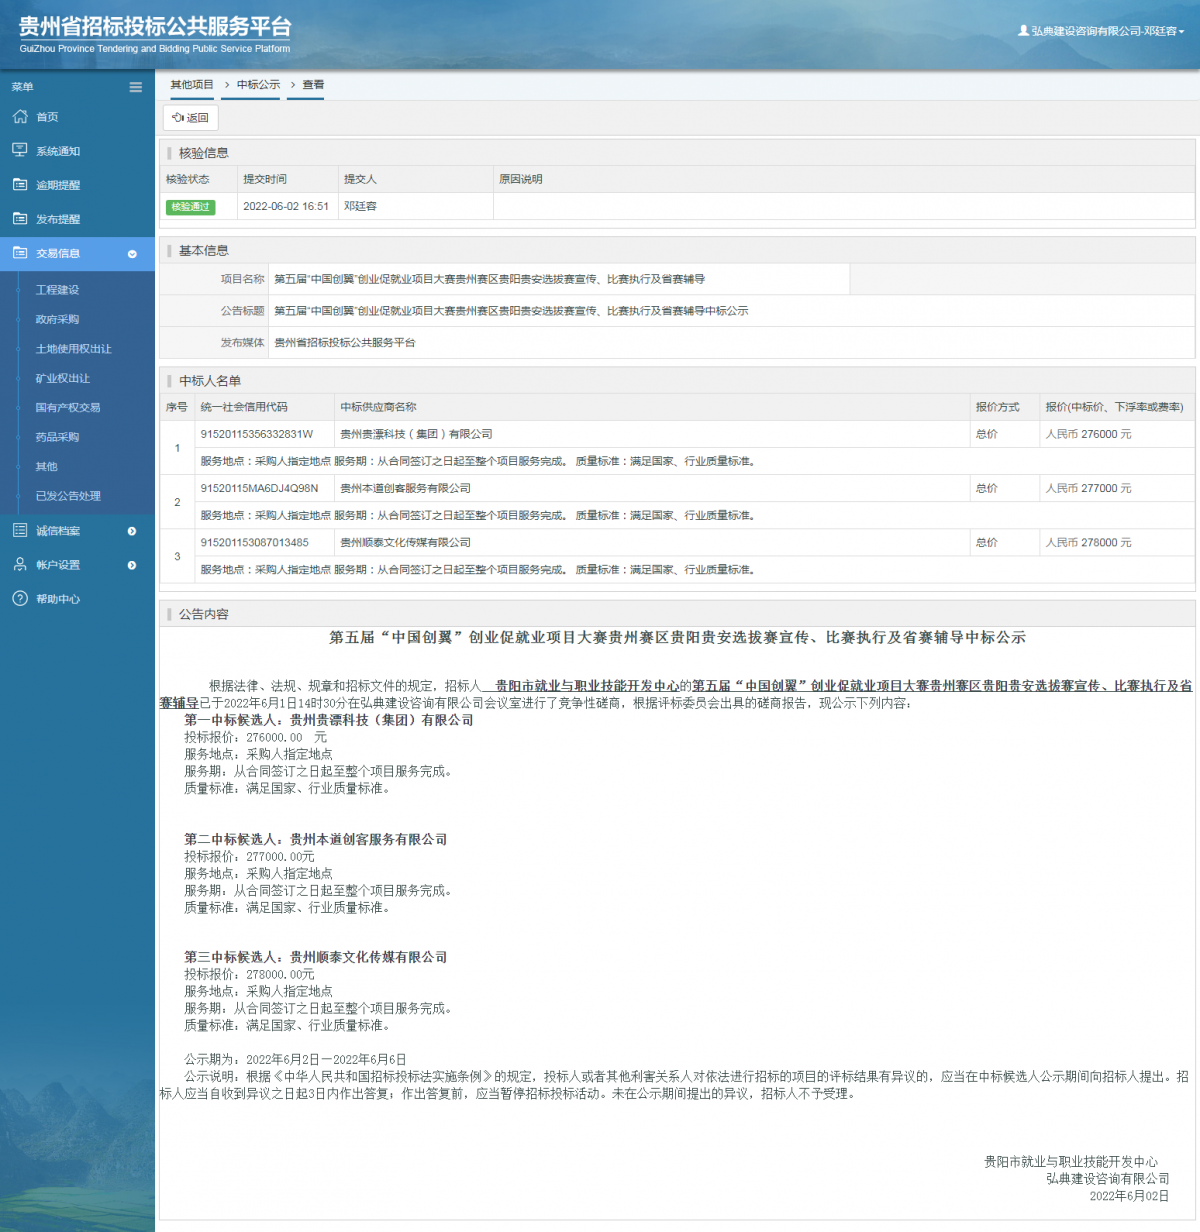
Task: Collapse the 交易信息 chevron arrow
Action: (x=132, y=254)
